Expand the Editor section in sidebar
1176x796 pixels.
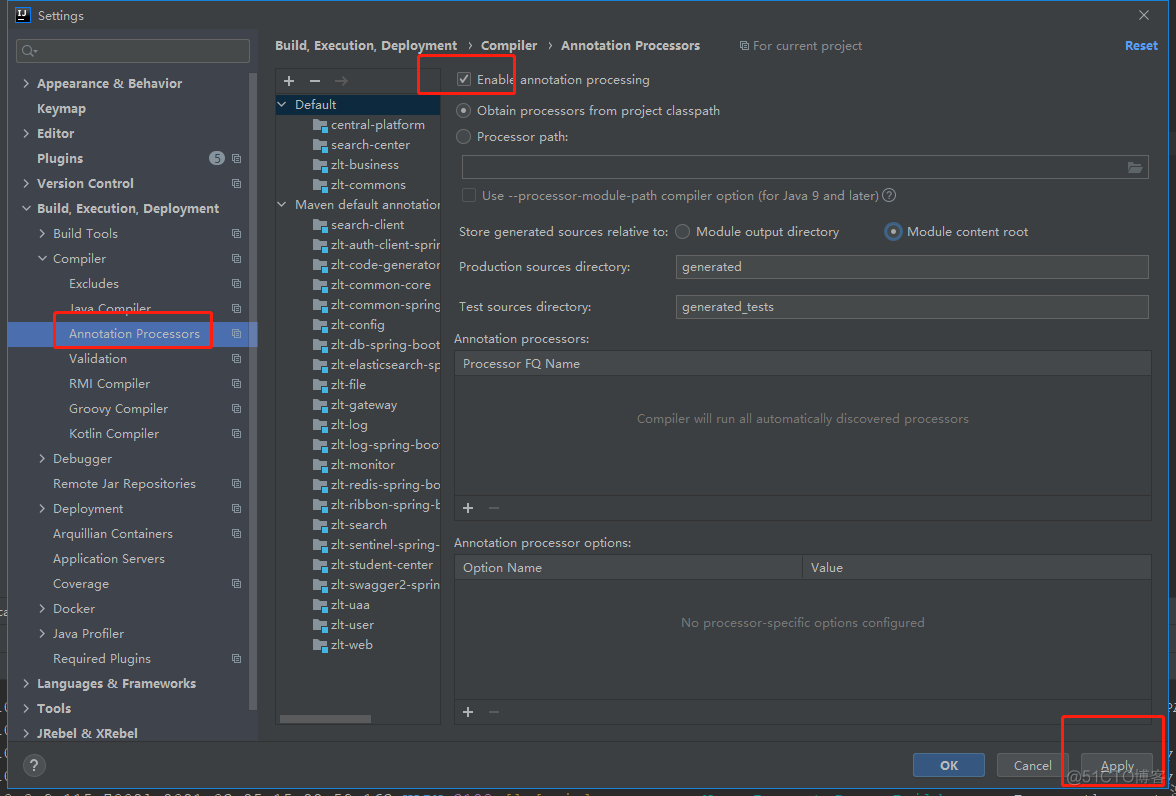coord(25,132)
